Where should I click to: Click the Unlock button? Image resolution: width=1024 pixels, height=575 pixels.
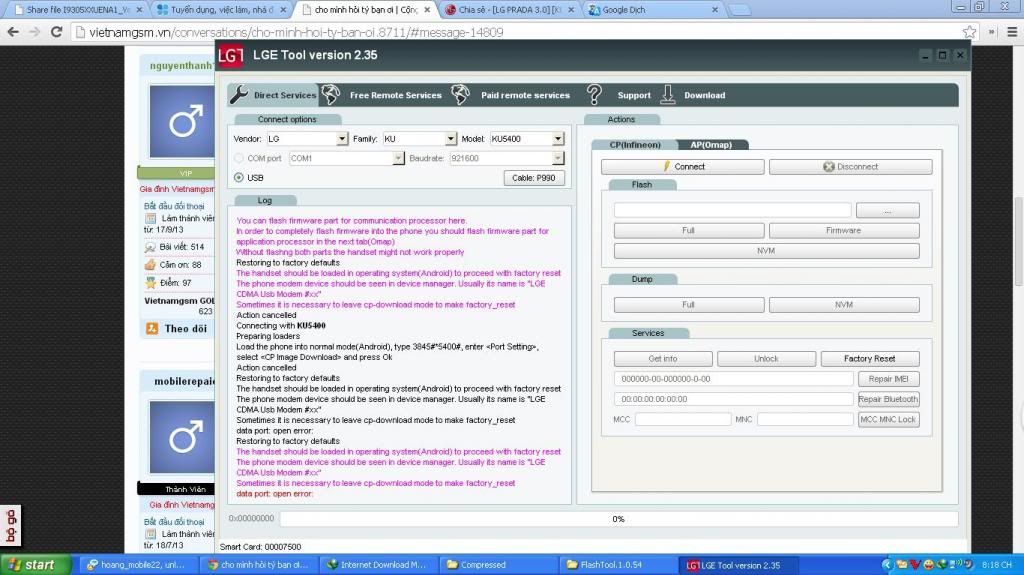(766, 359)
